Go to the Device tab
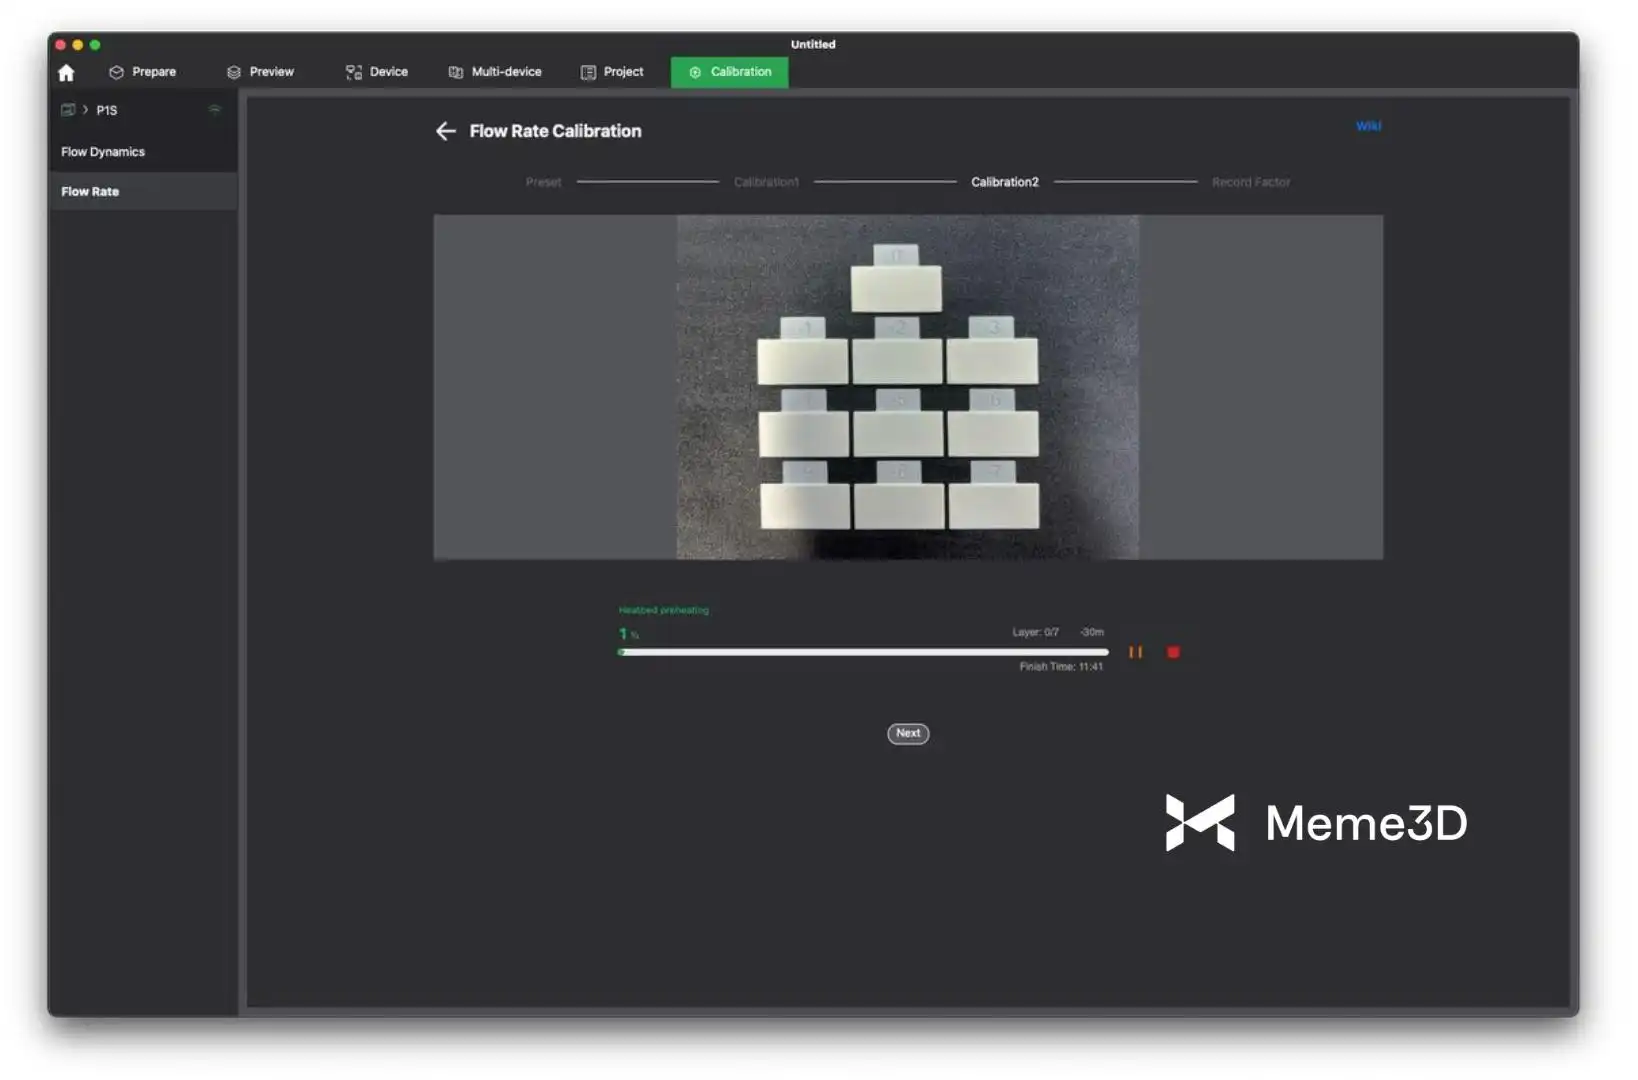 coord(377,72)
